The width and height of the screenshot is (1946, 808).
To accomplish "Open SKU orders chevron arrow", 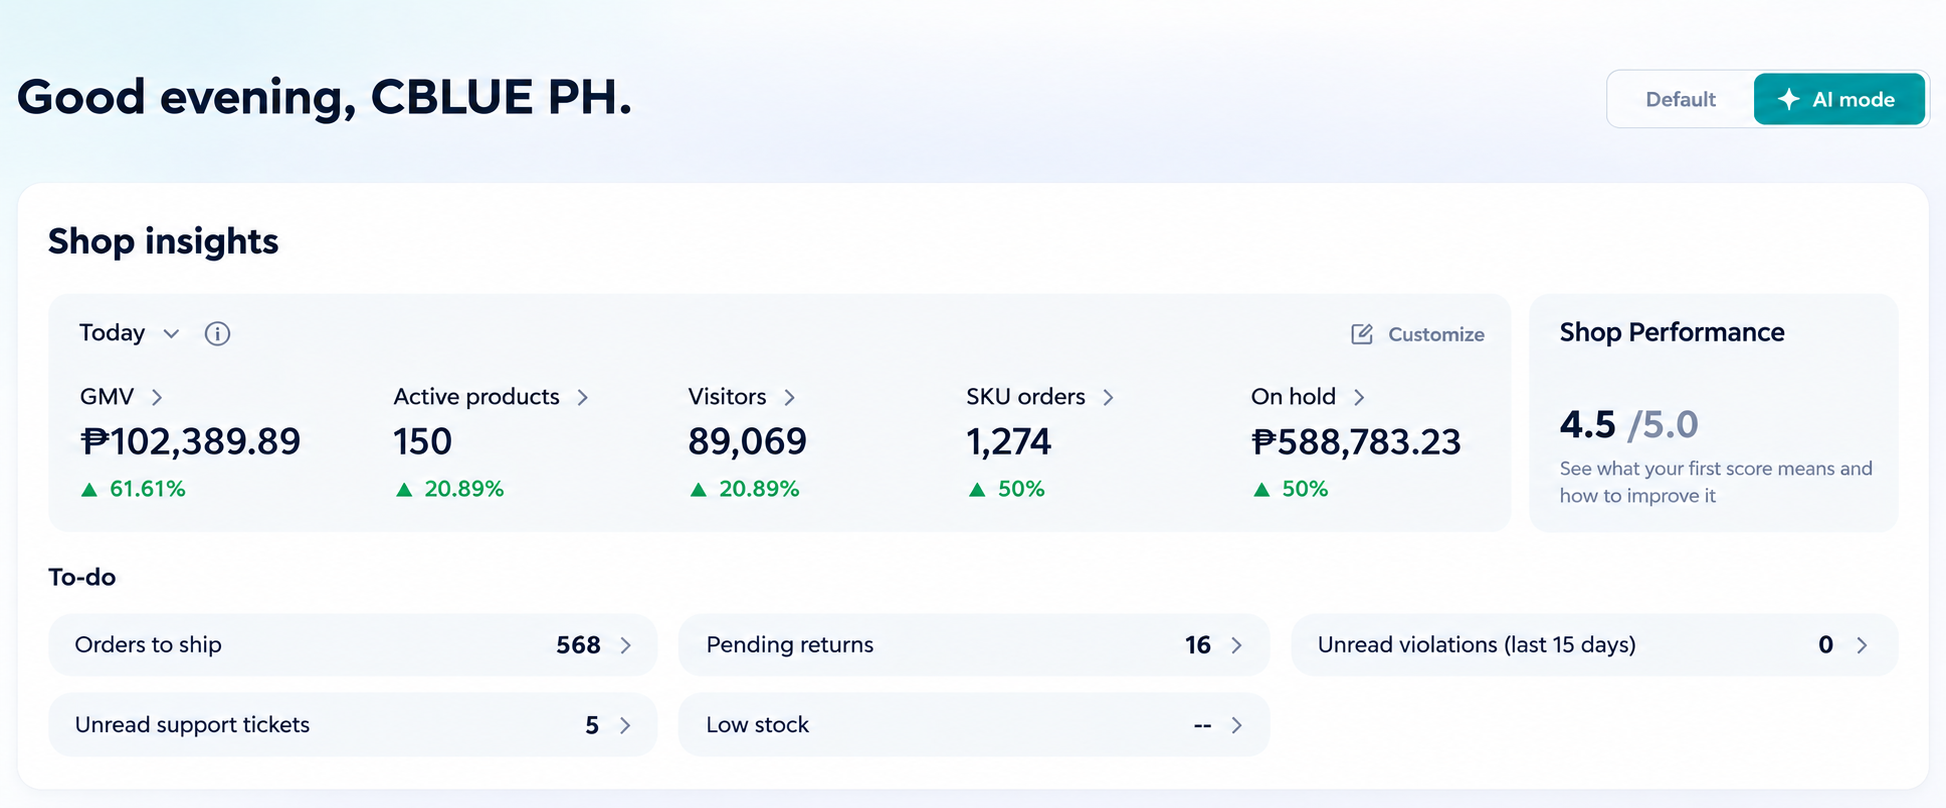I will pos(1108,397).
